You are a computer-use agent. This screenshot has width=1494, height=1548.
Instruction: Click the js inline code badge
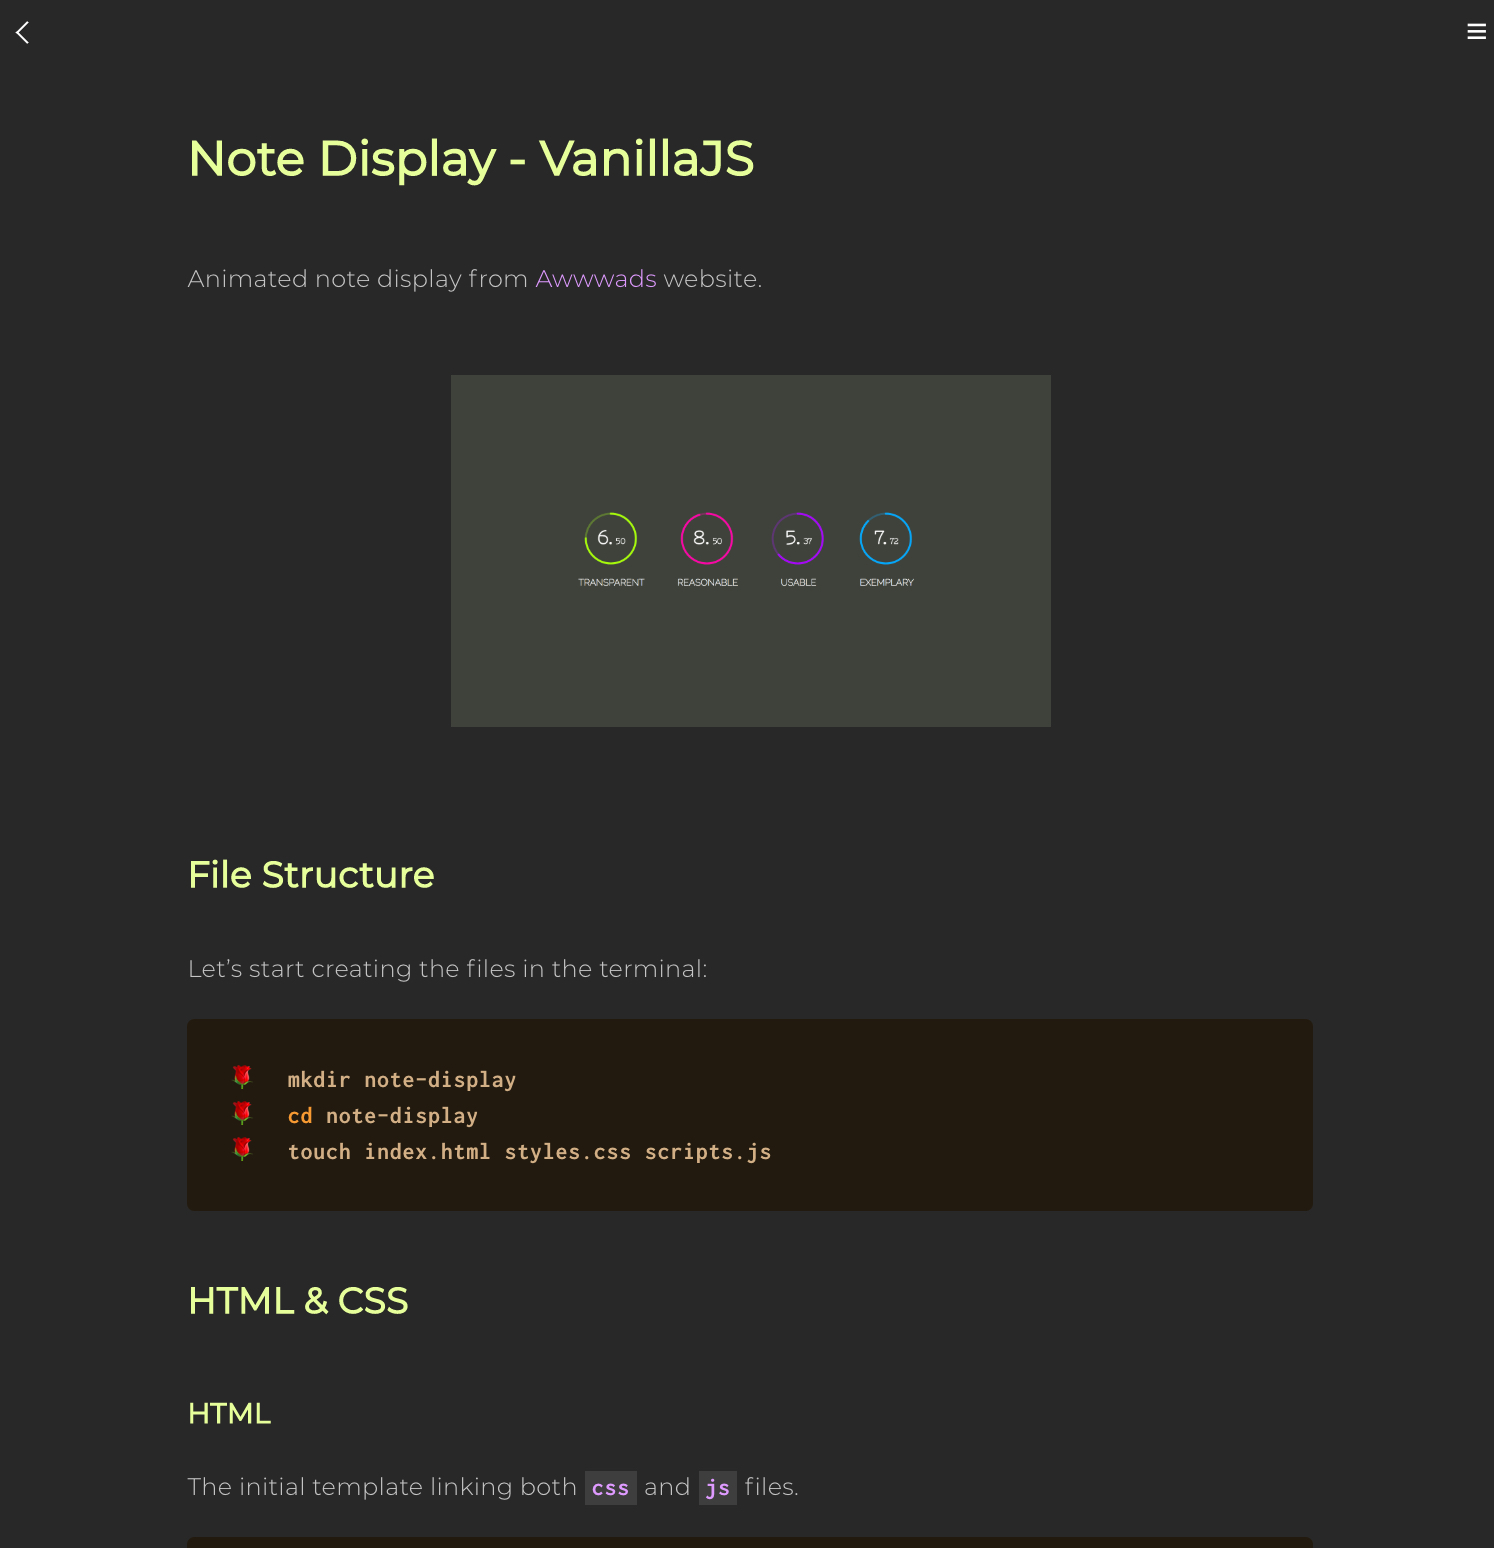pyautogui.click(x=717, y=1487)
